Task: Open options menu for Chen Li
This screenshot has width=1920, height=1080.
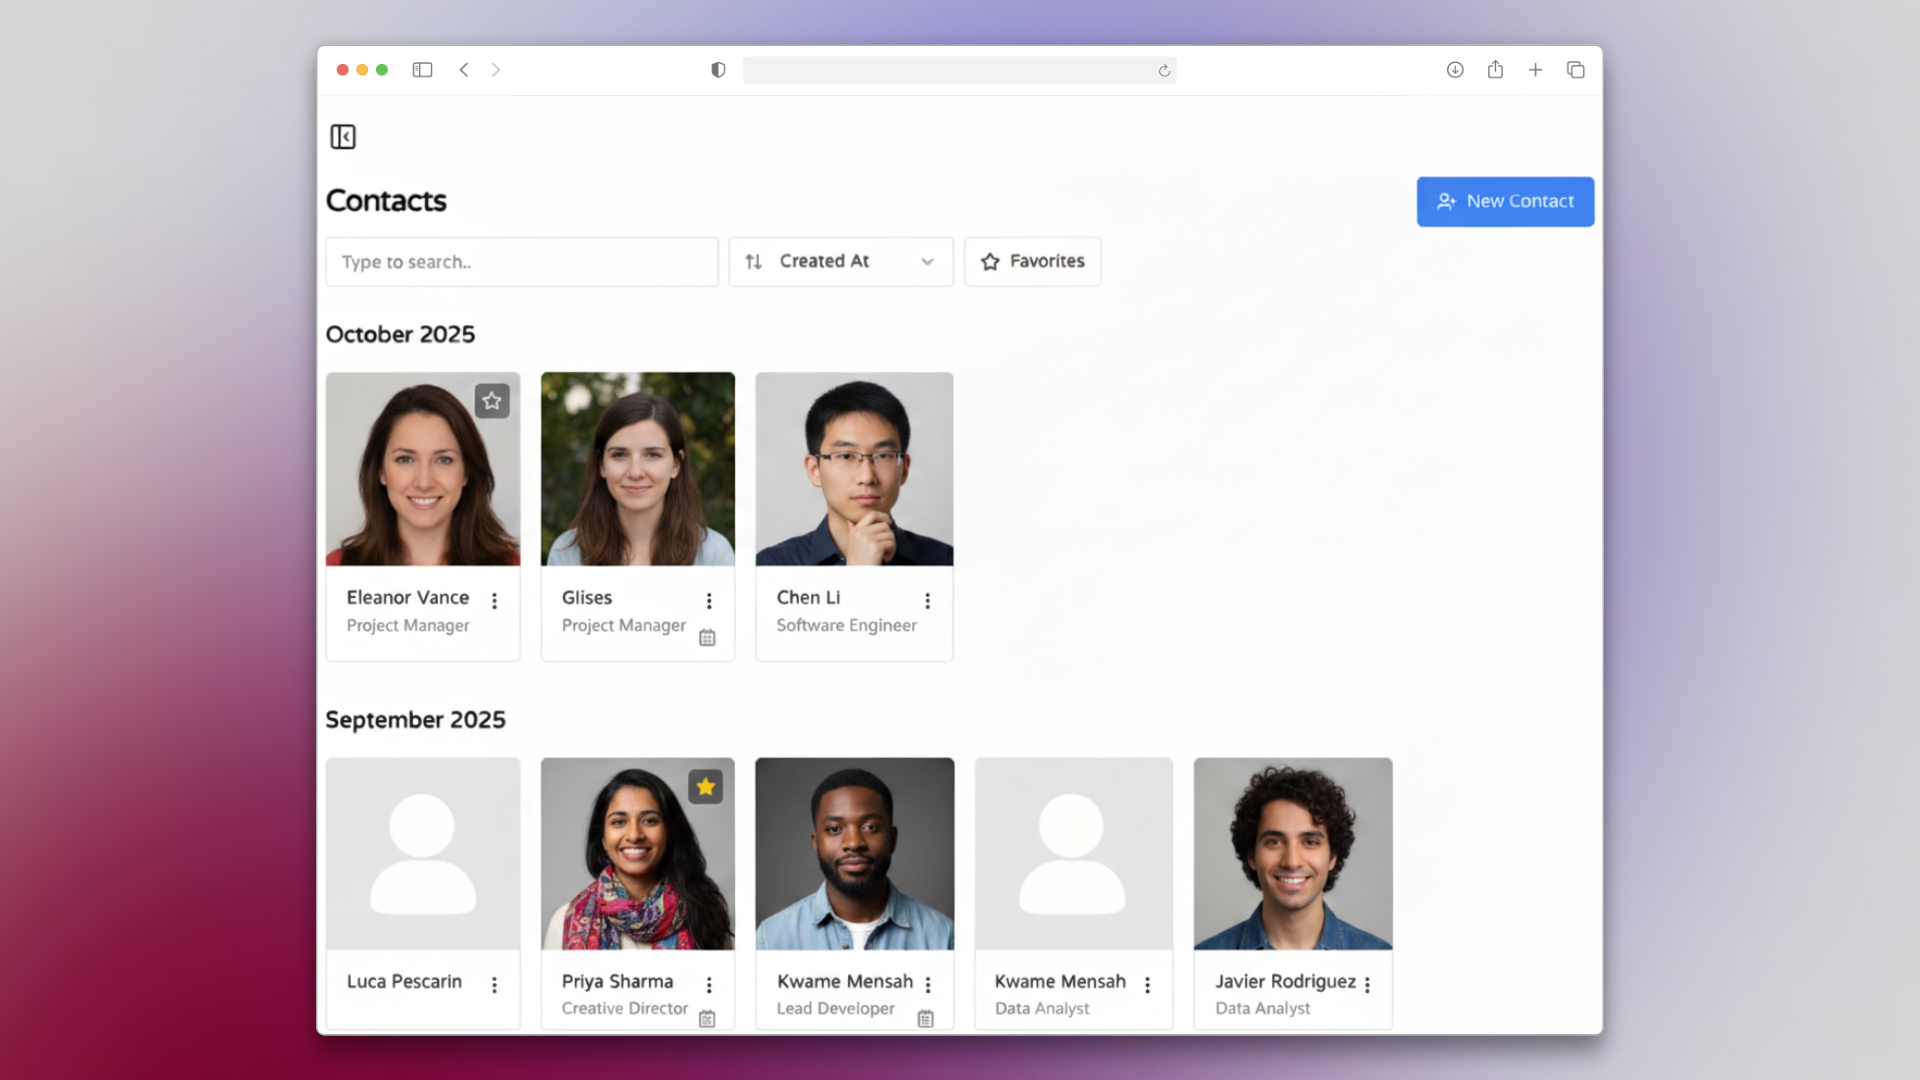Action: coord(928,601)
